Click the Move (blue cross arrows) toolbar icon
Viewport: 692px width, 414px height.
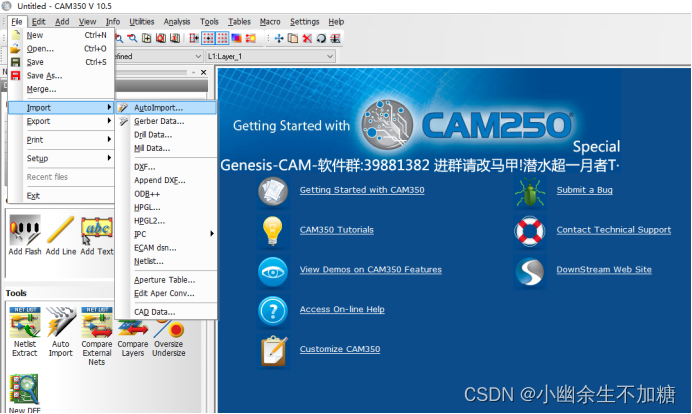pyautogui.click(x=279, y=38)
